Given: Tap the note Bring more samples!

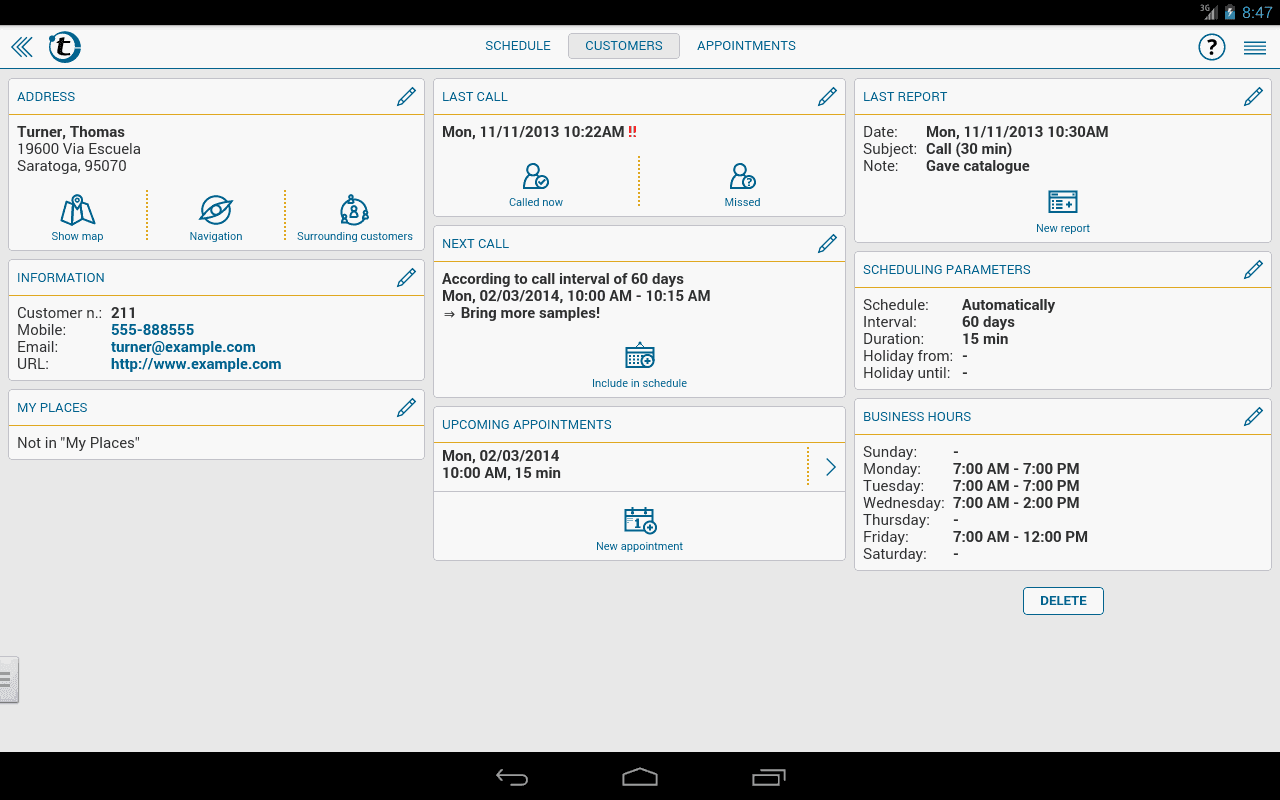Looking at the screenshot, I should tap(530, 313).
